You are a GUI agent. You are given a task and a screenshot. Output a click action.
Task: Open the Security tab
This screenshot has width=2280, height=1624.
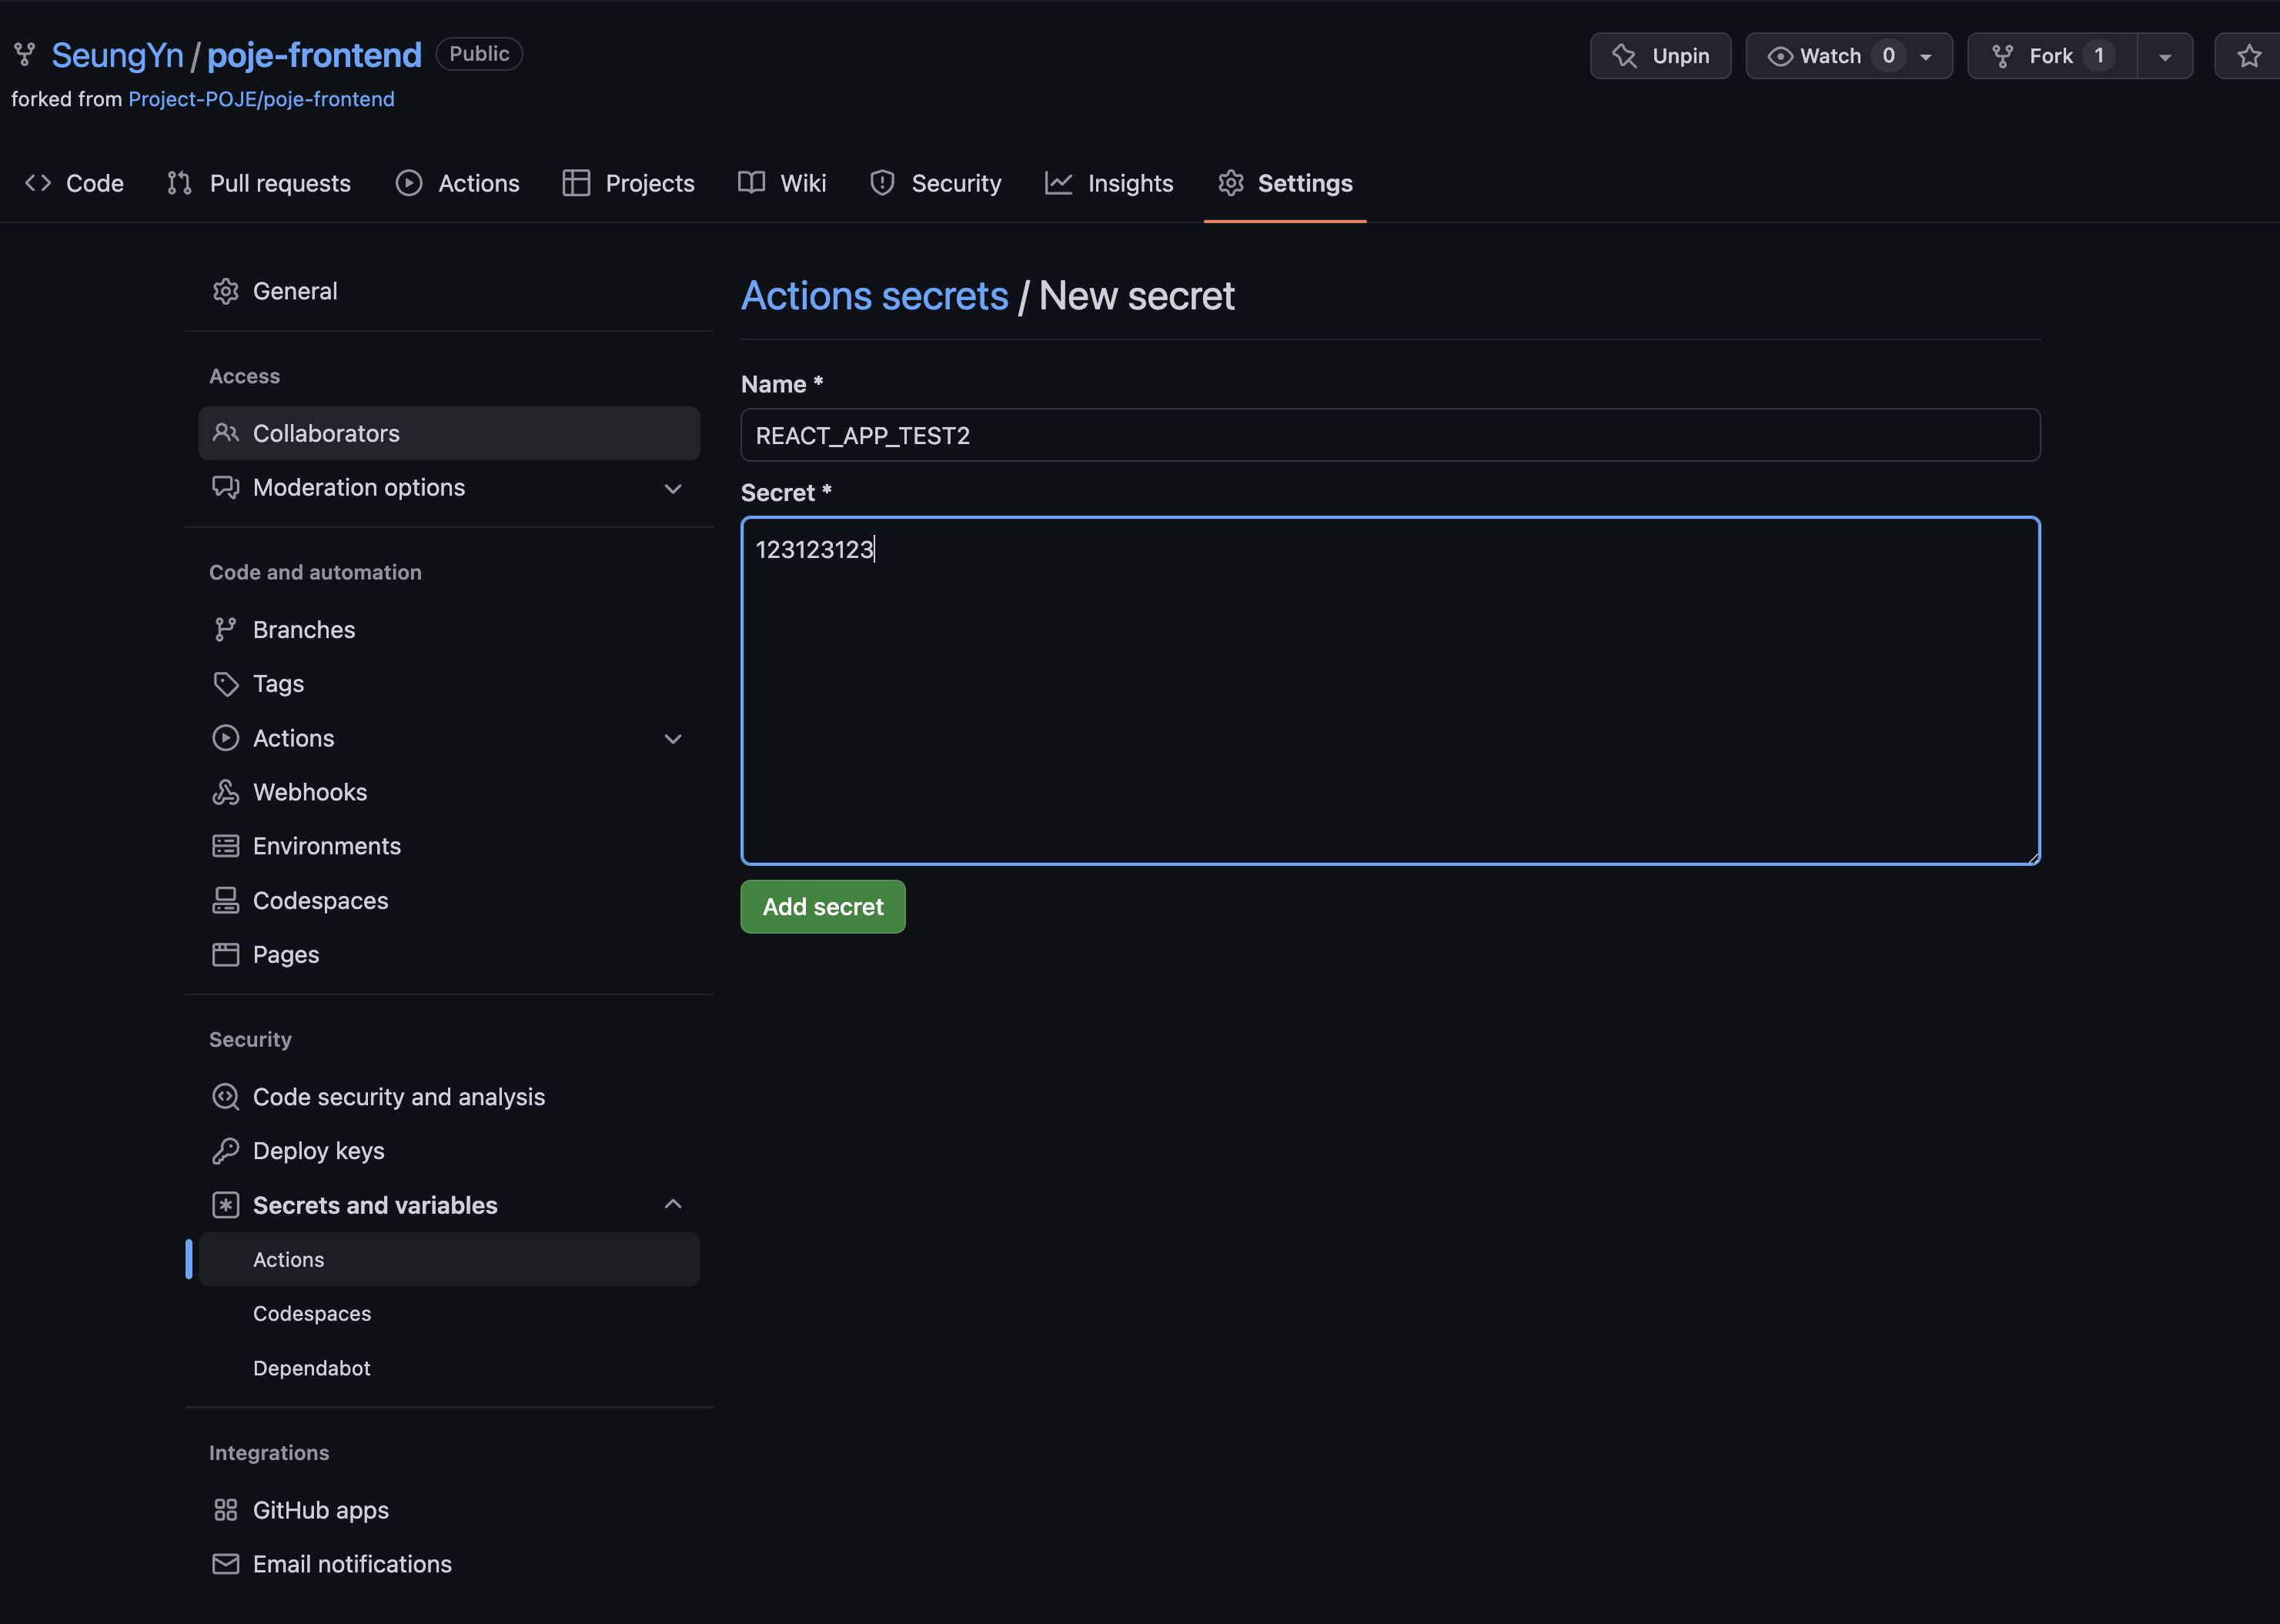click(936, 183)
